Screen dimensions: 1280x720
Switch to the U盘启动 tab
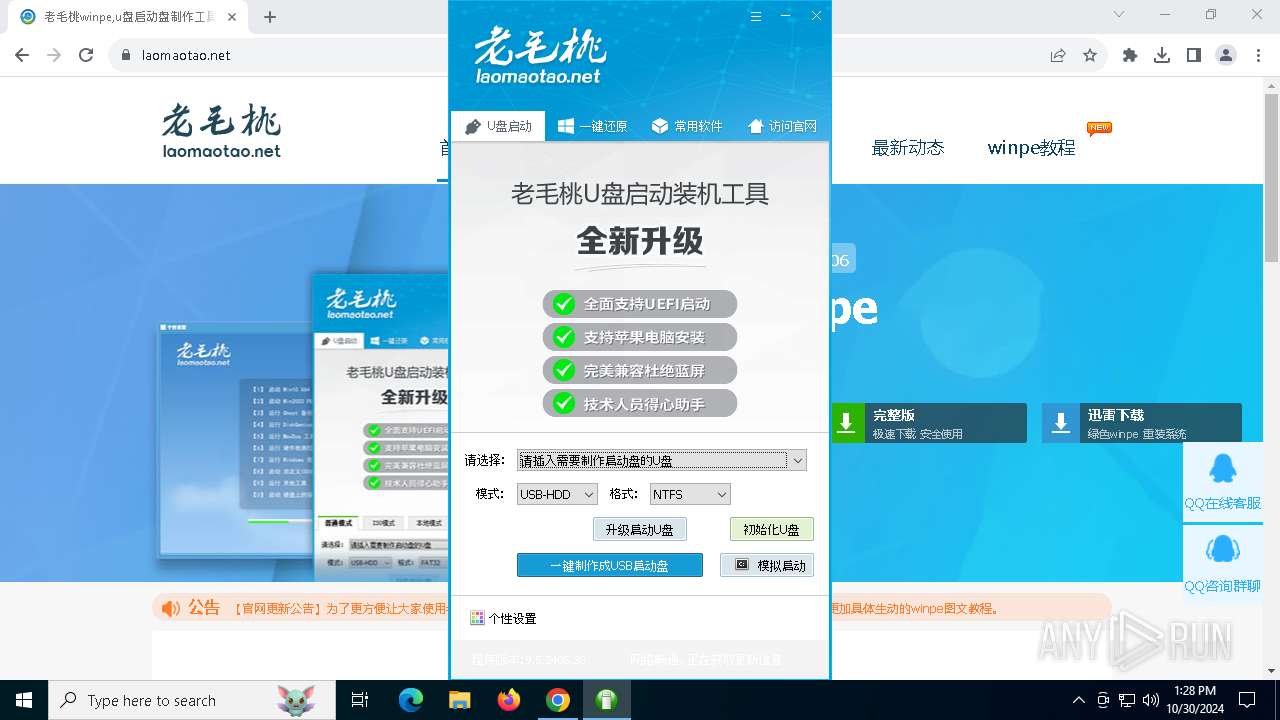pyautogui.click(x=498, y=126)
